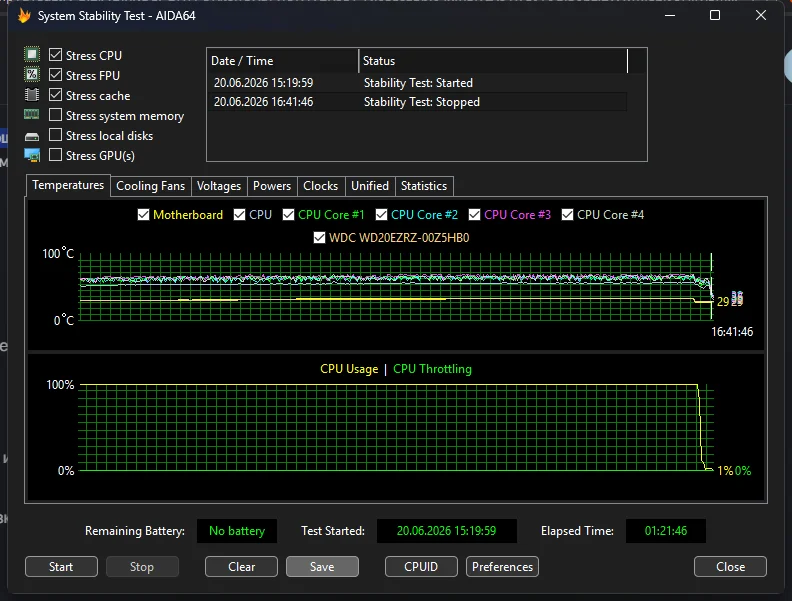Image resolution: width=792 pixels, height=601 pixels.
Task: Toggle CPU Core #1 graph checkbox
Action: (x=288, y=215)
